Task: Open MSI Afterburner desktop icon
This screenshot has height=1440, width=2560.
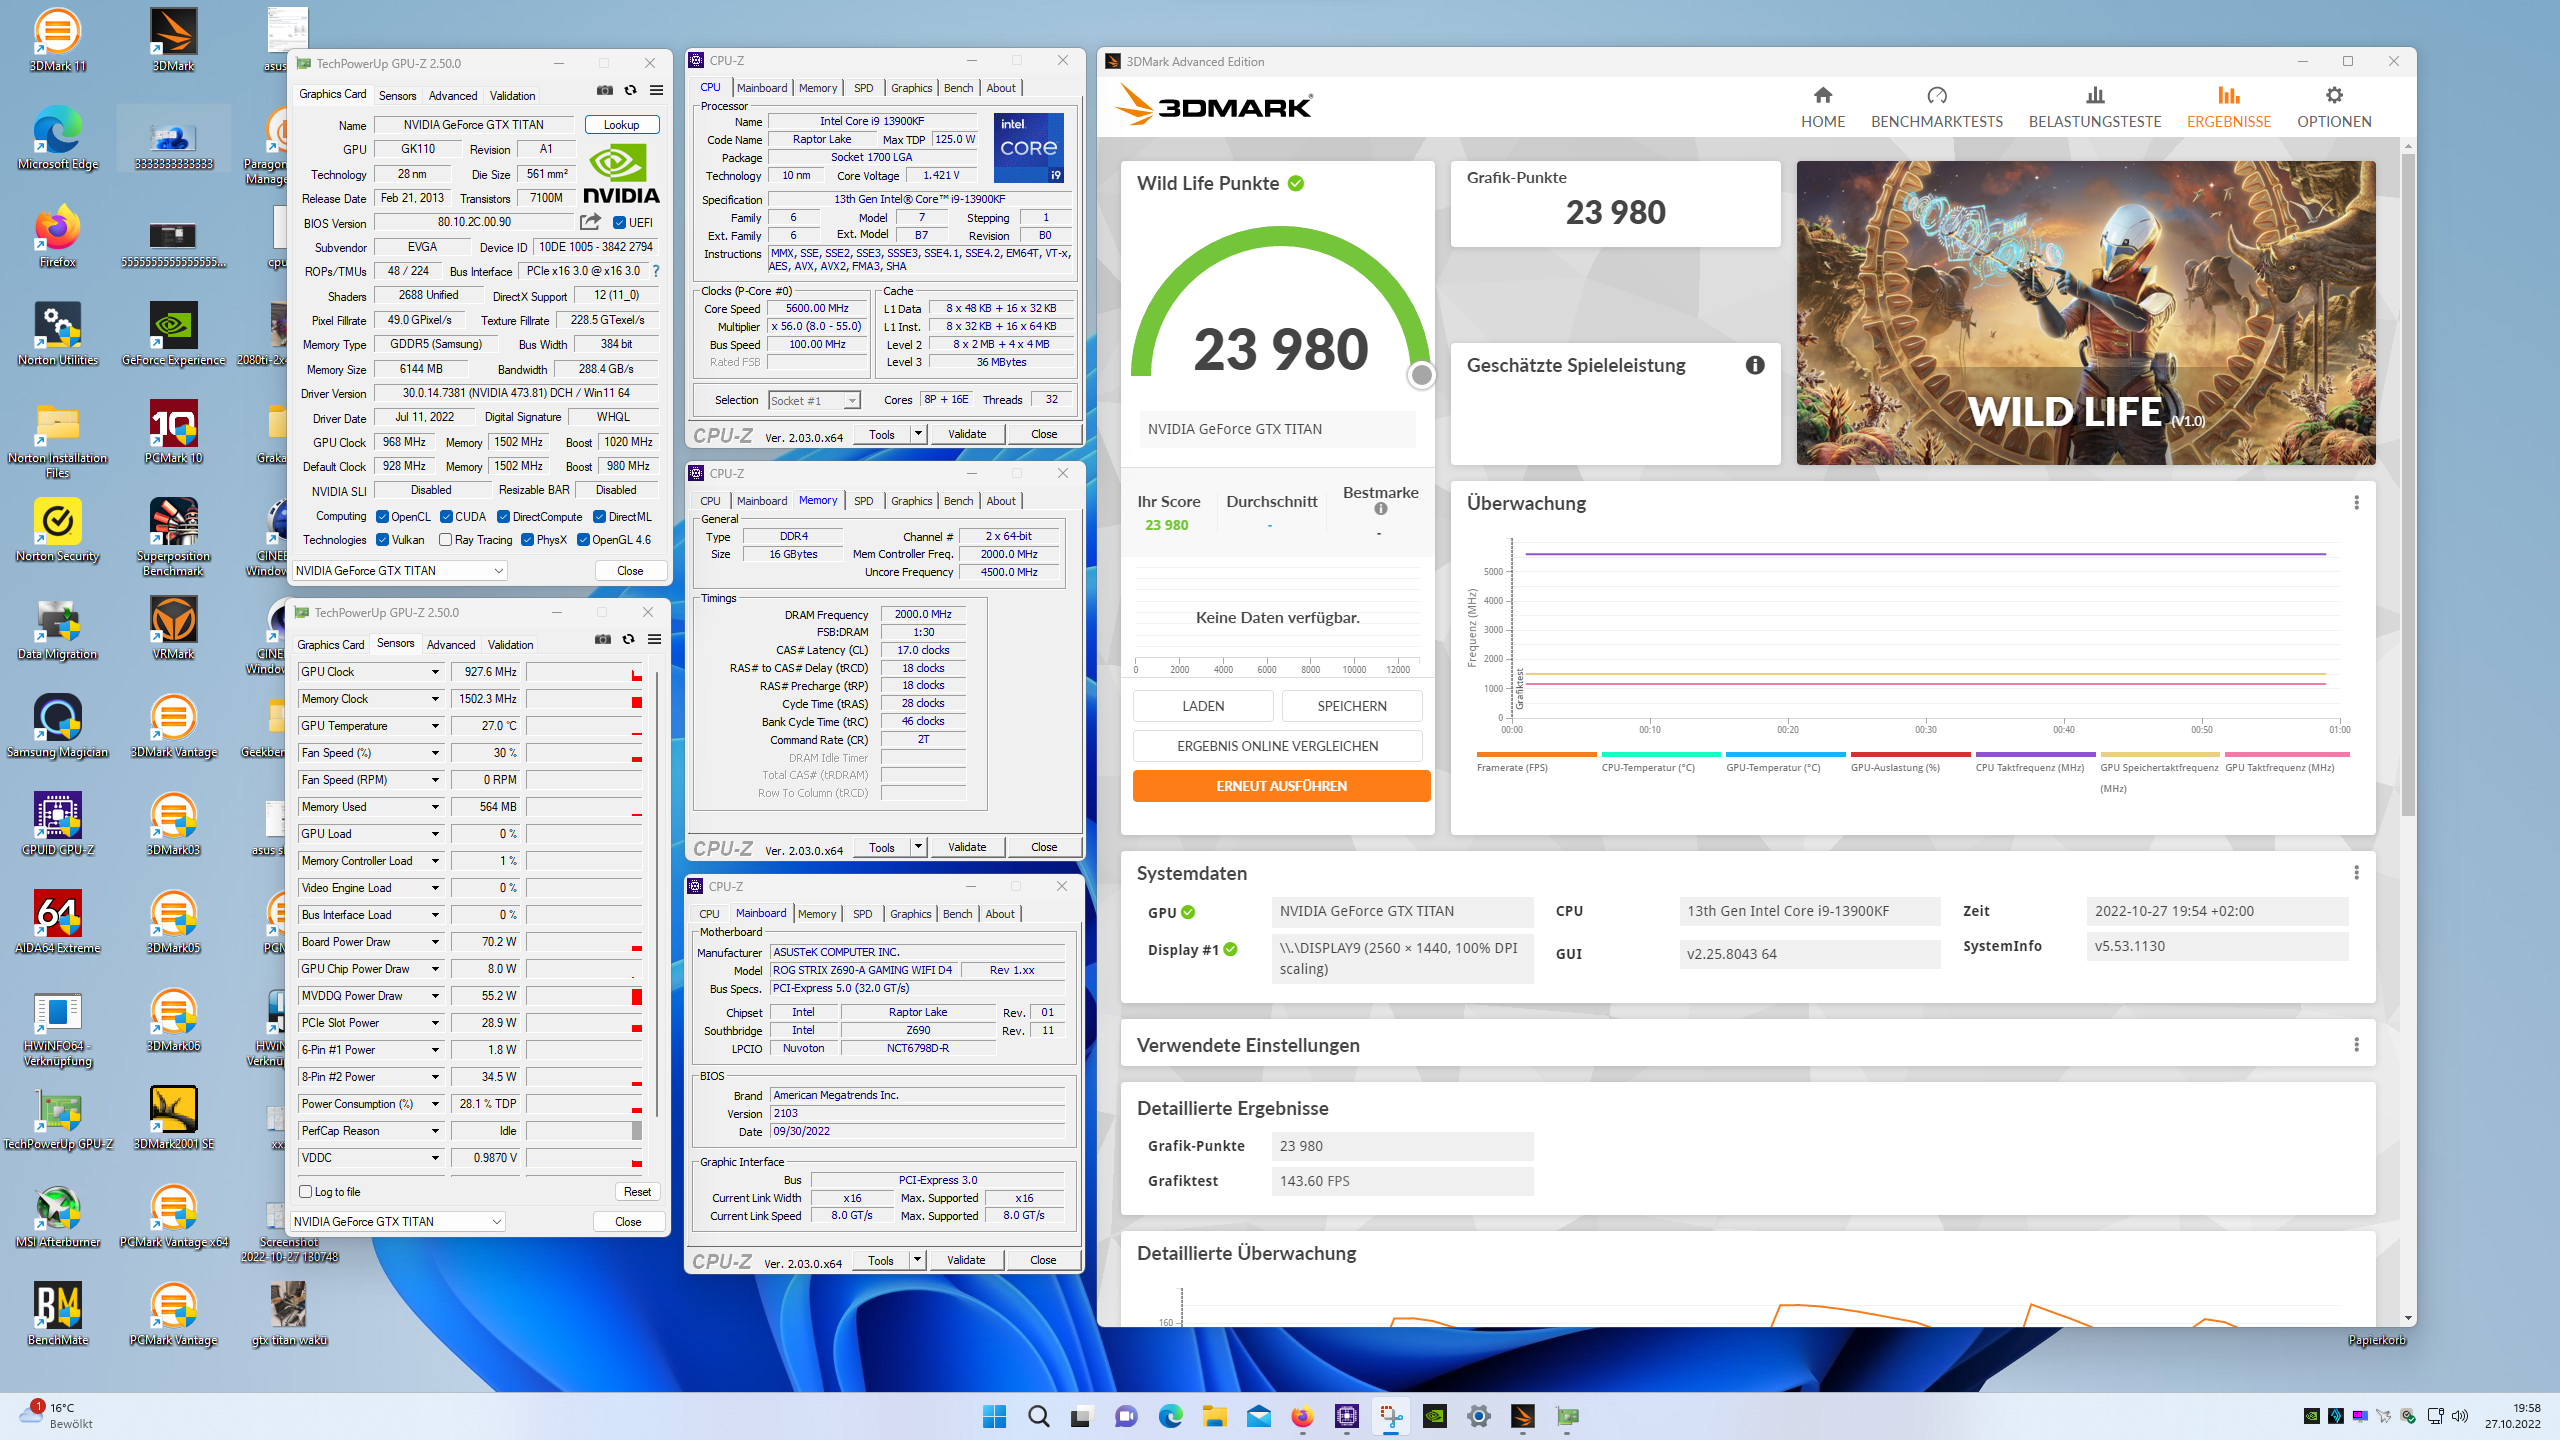Action: click(57, 1216)
